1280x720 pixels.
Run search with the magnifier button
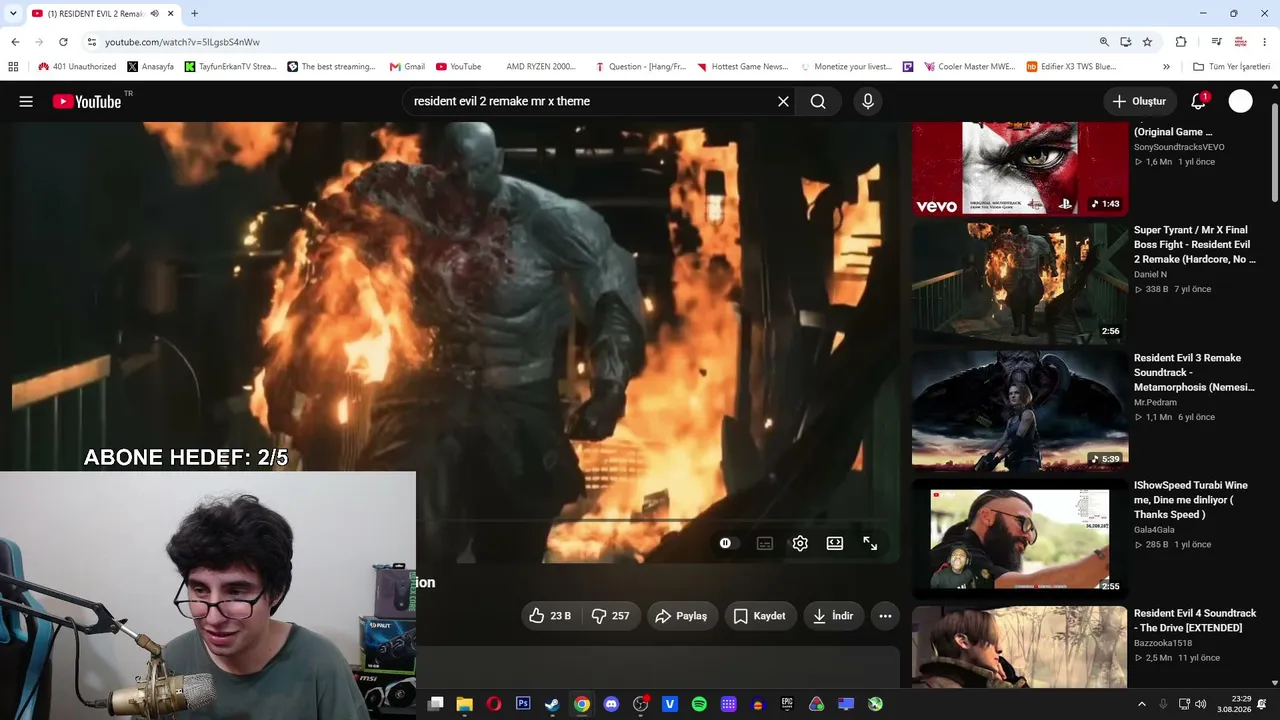[x=818, y=101]
